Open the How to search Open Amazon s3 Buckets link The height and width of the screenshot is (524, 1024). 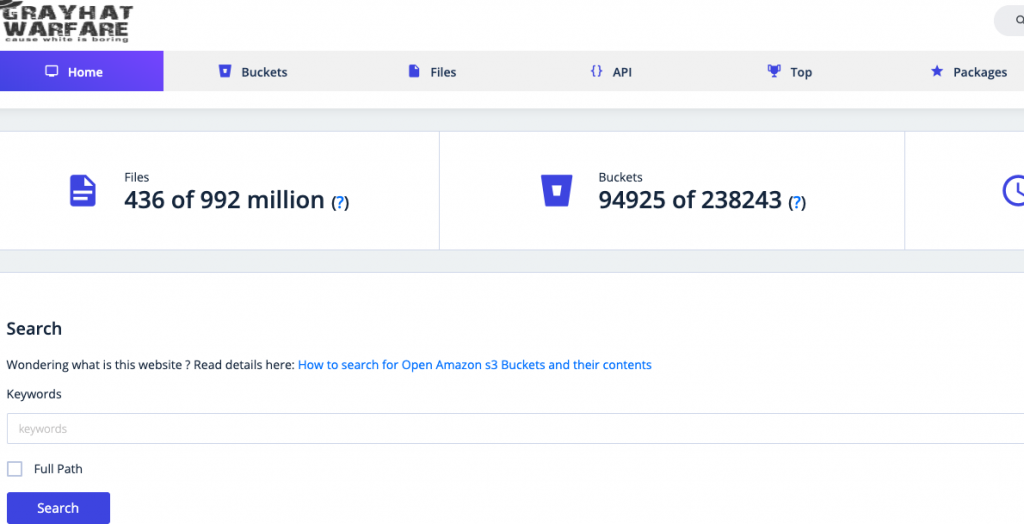click(475, 365)
